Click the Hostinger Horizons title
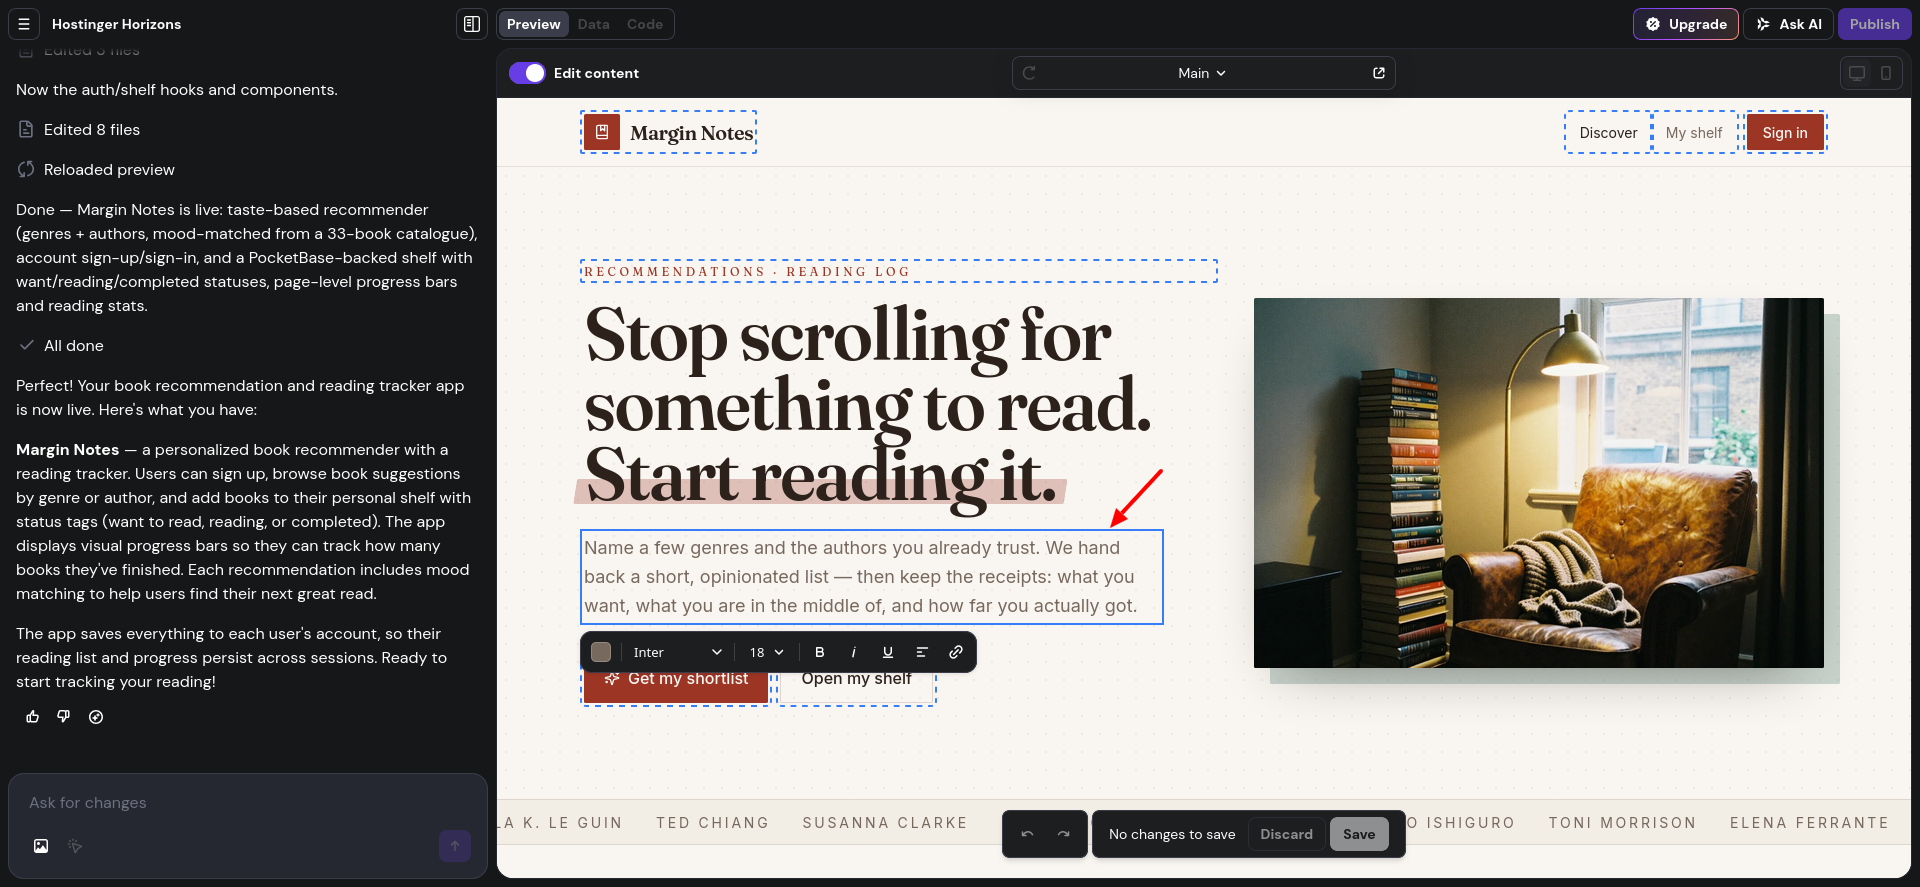 117,24
